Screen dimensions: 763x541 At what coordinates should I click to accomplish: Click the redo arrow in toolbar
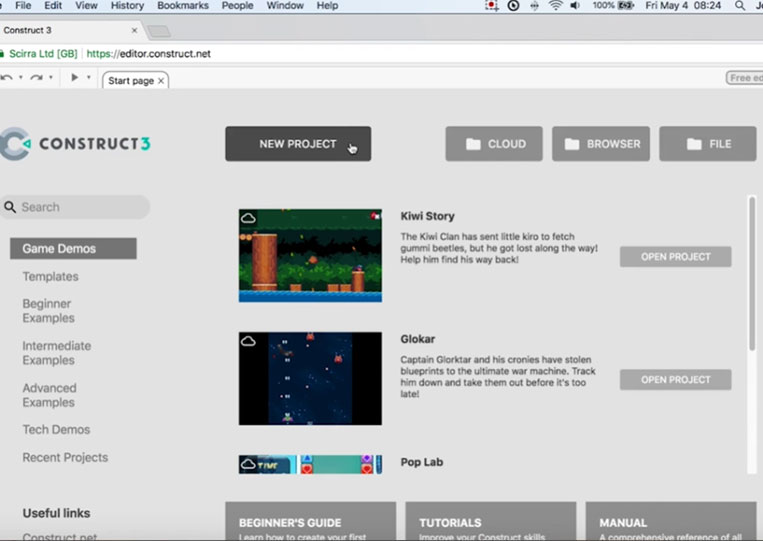[36, 78]
